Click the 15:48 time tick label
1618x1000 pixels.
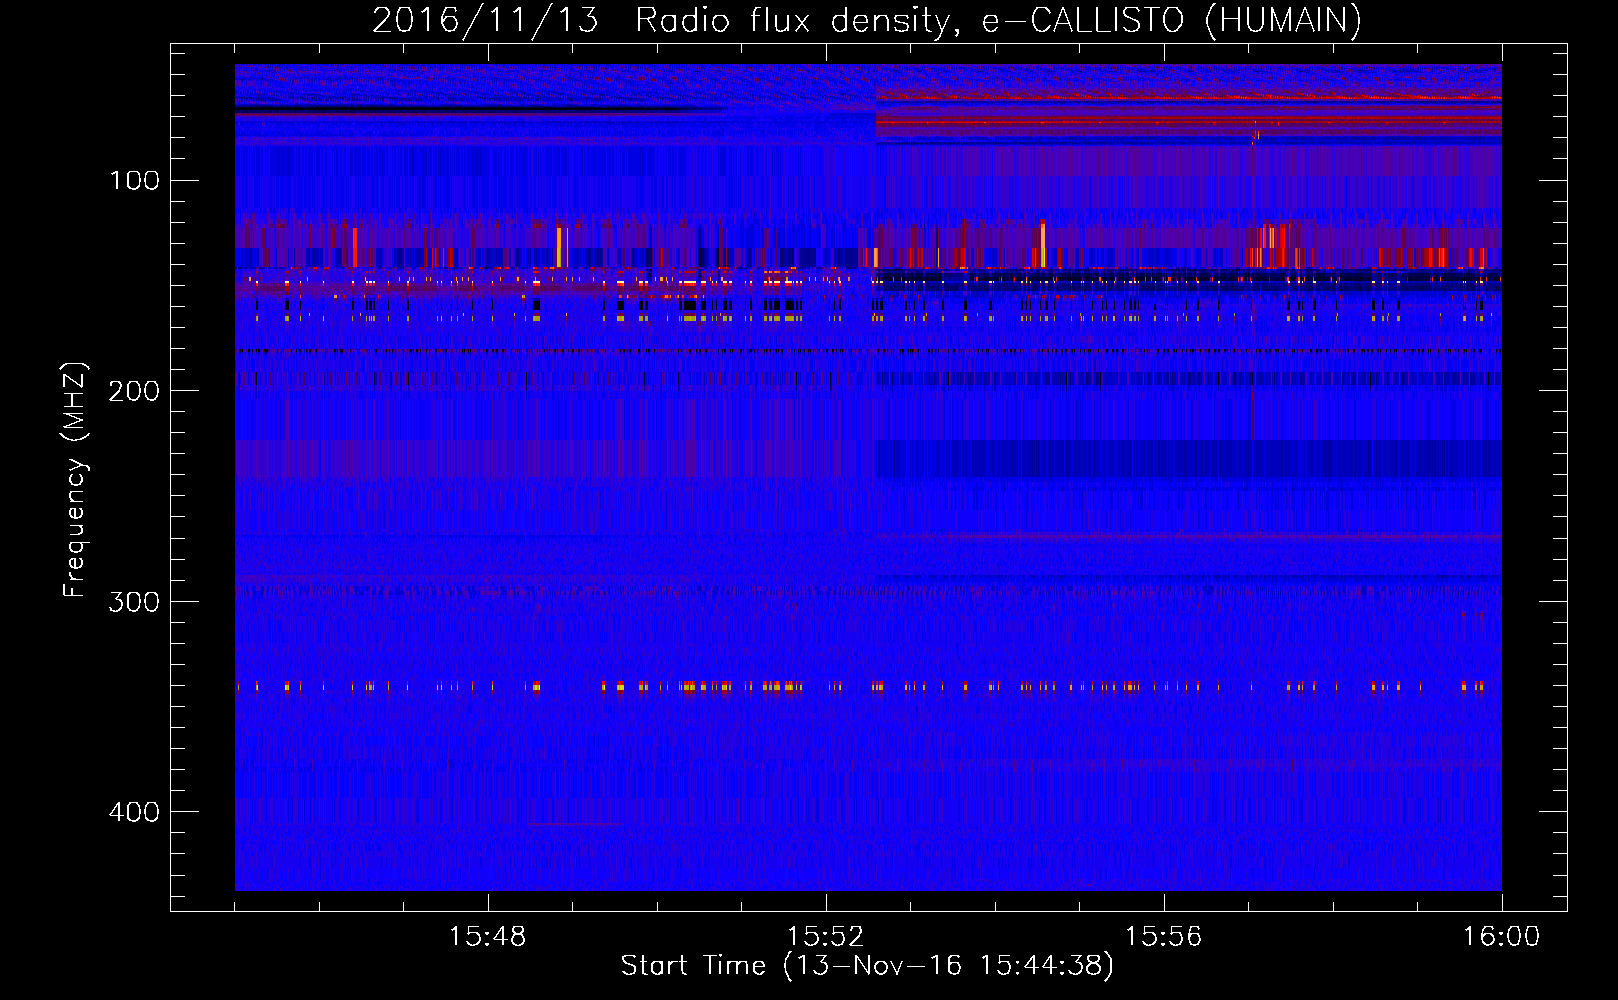tap(488, 937)
